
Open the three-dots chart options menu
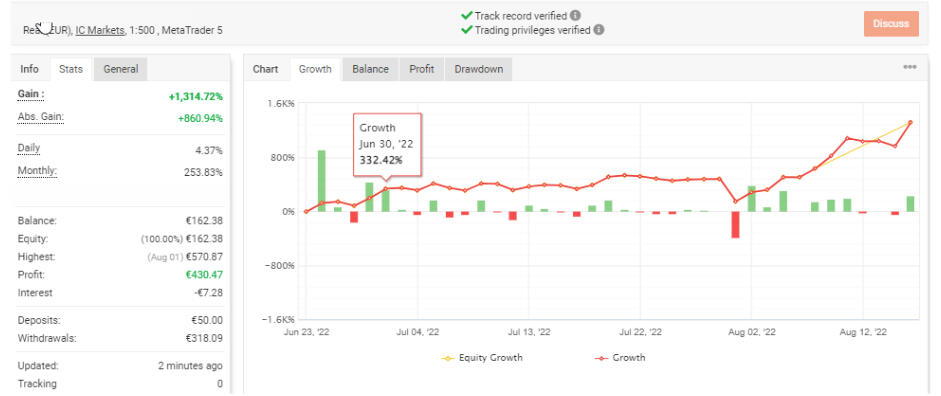[910, 67]
